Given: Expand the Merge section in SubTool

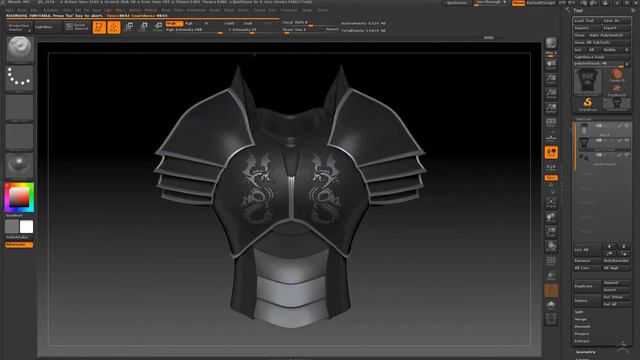Looking at the screenshot, I should tap(580, 319).
